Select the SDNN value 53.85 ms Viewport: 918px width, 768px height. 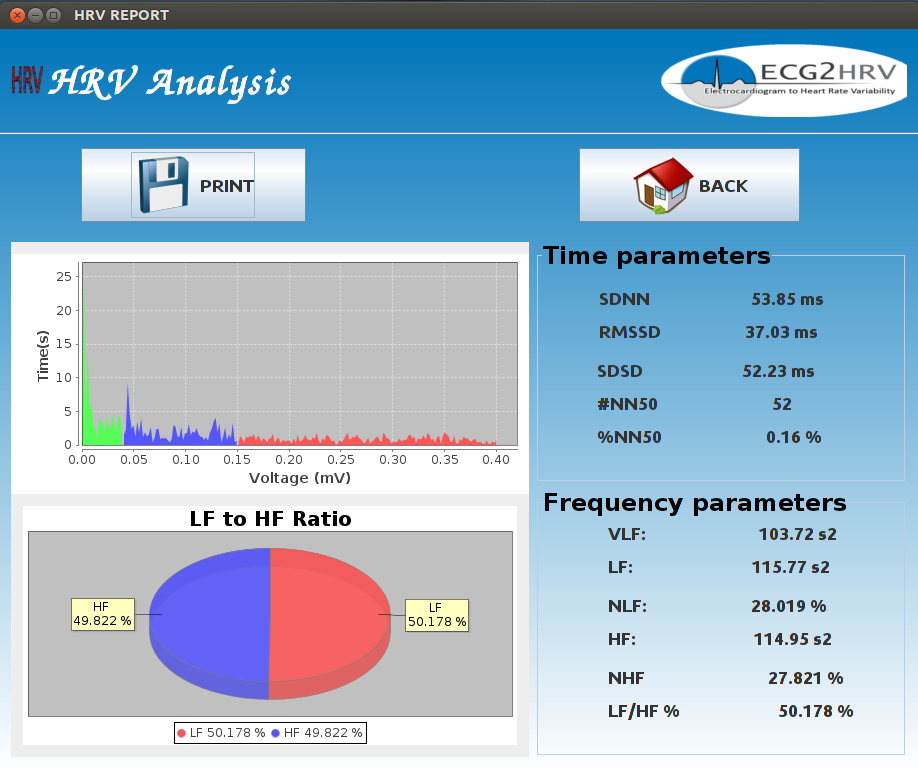pos(787,299)
